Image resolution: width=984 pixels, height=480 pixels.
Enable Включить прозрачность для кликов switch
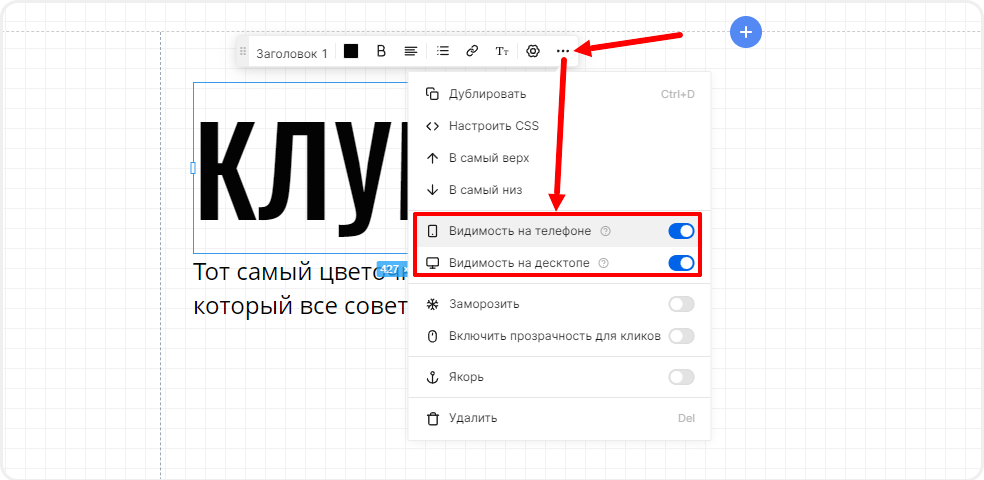(x=682, y=336)
